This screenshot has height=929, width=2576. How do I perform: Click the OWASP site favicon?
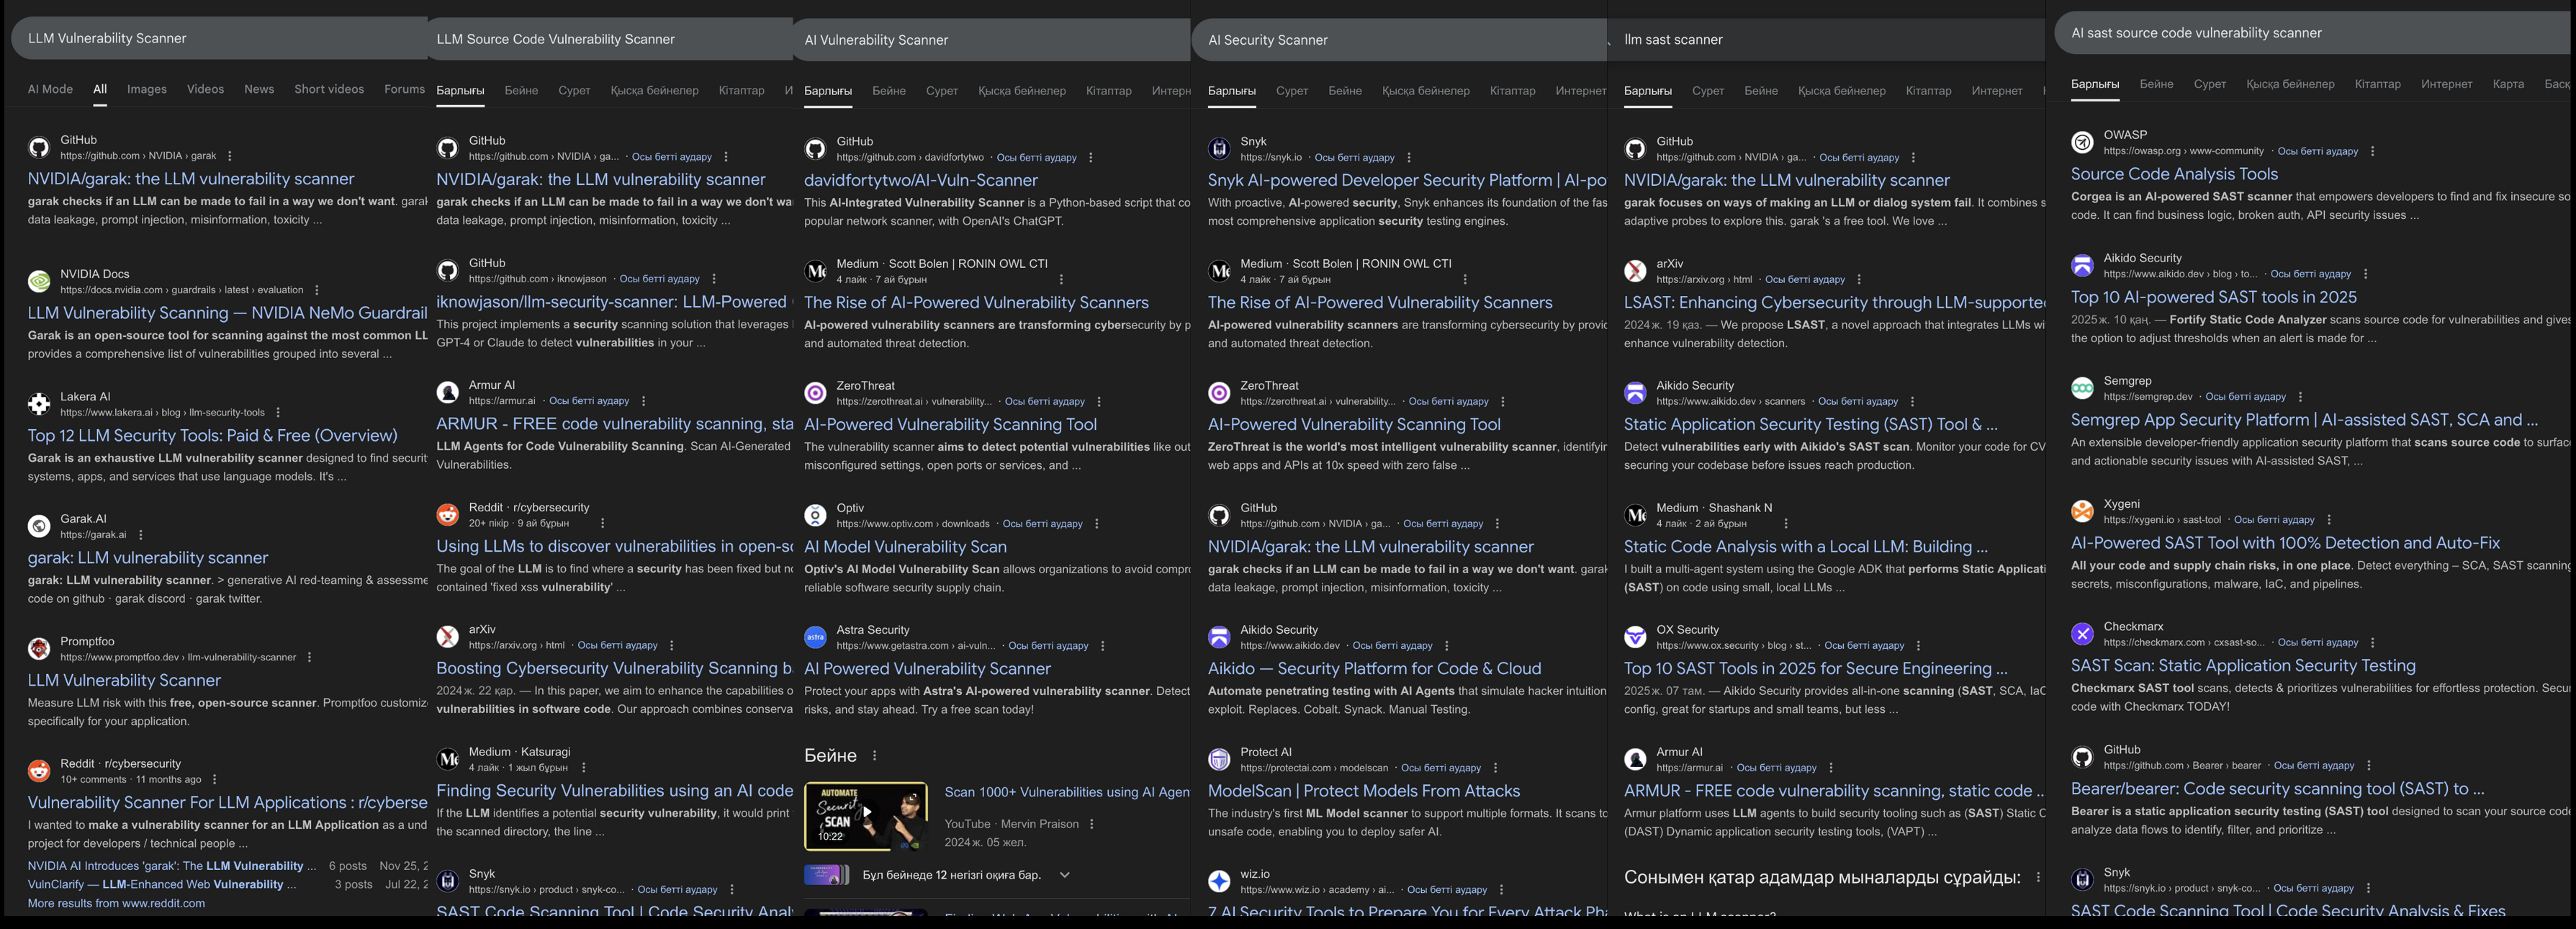coord(2082,142)
